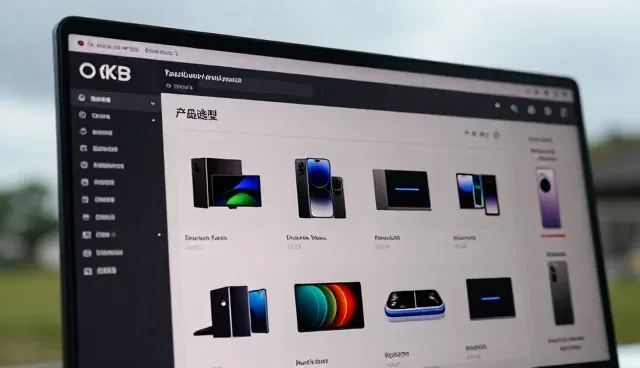Image resolution: width=640 pixels, height=368 pixels.
Task: Click the OKB logo in the sidebar
Action: click(x=105, y=72)
